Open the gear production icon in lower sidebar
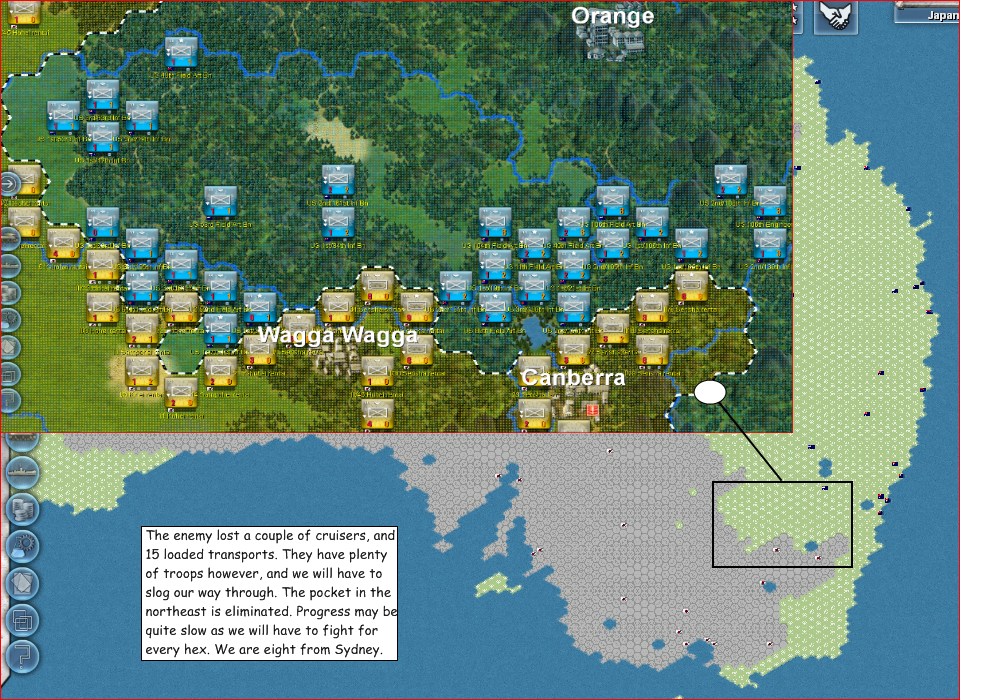 point(22,546)
